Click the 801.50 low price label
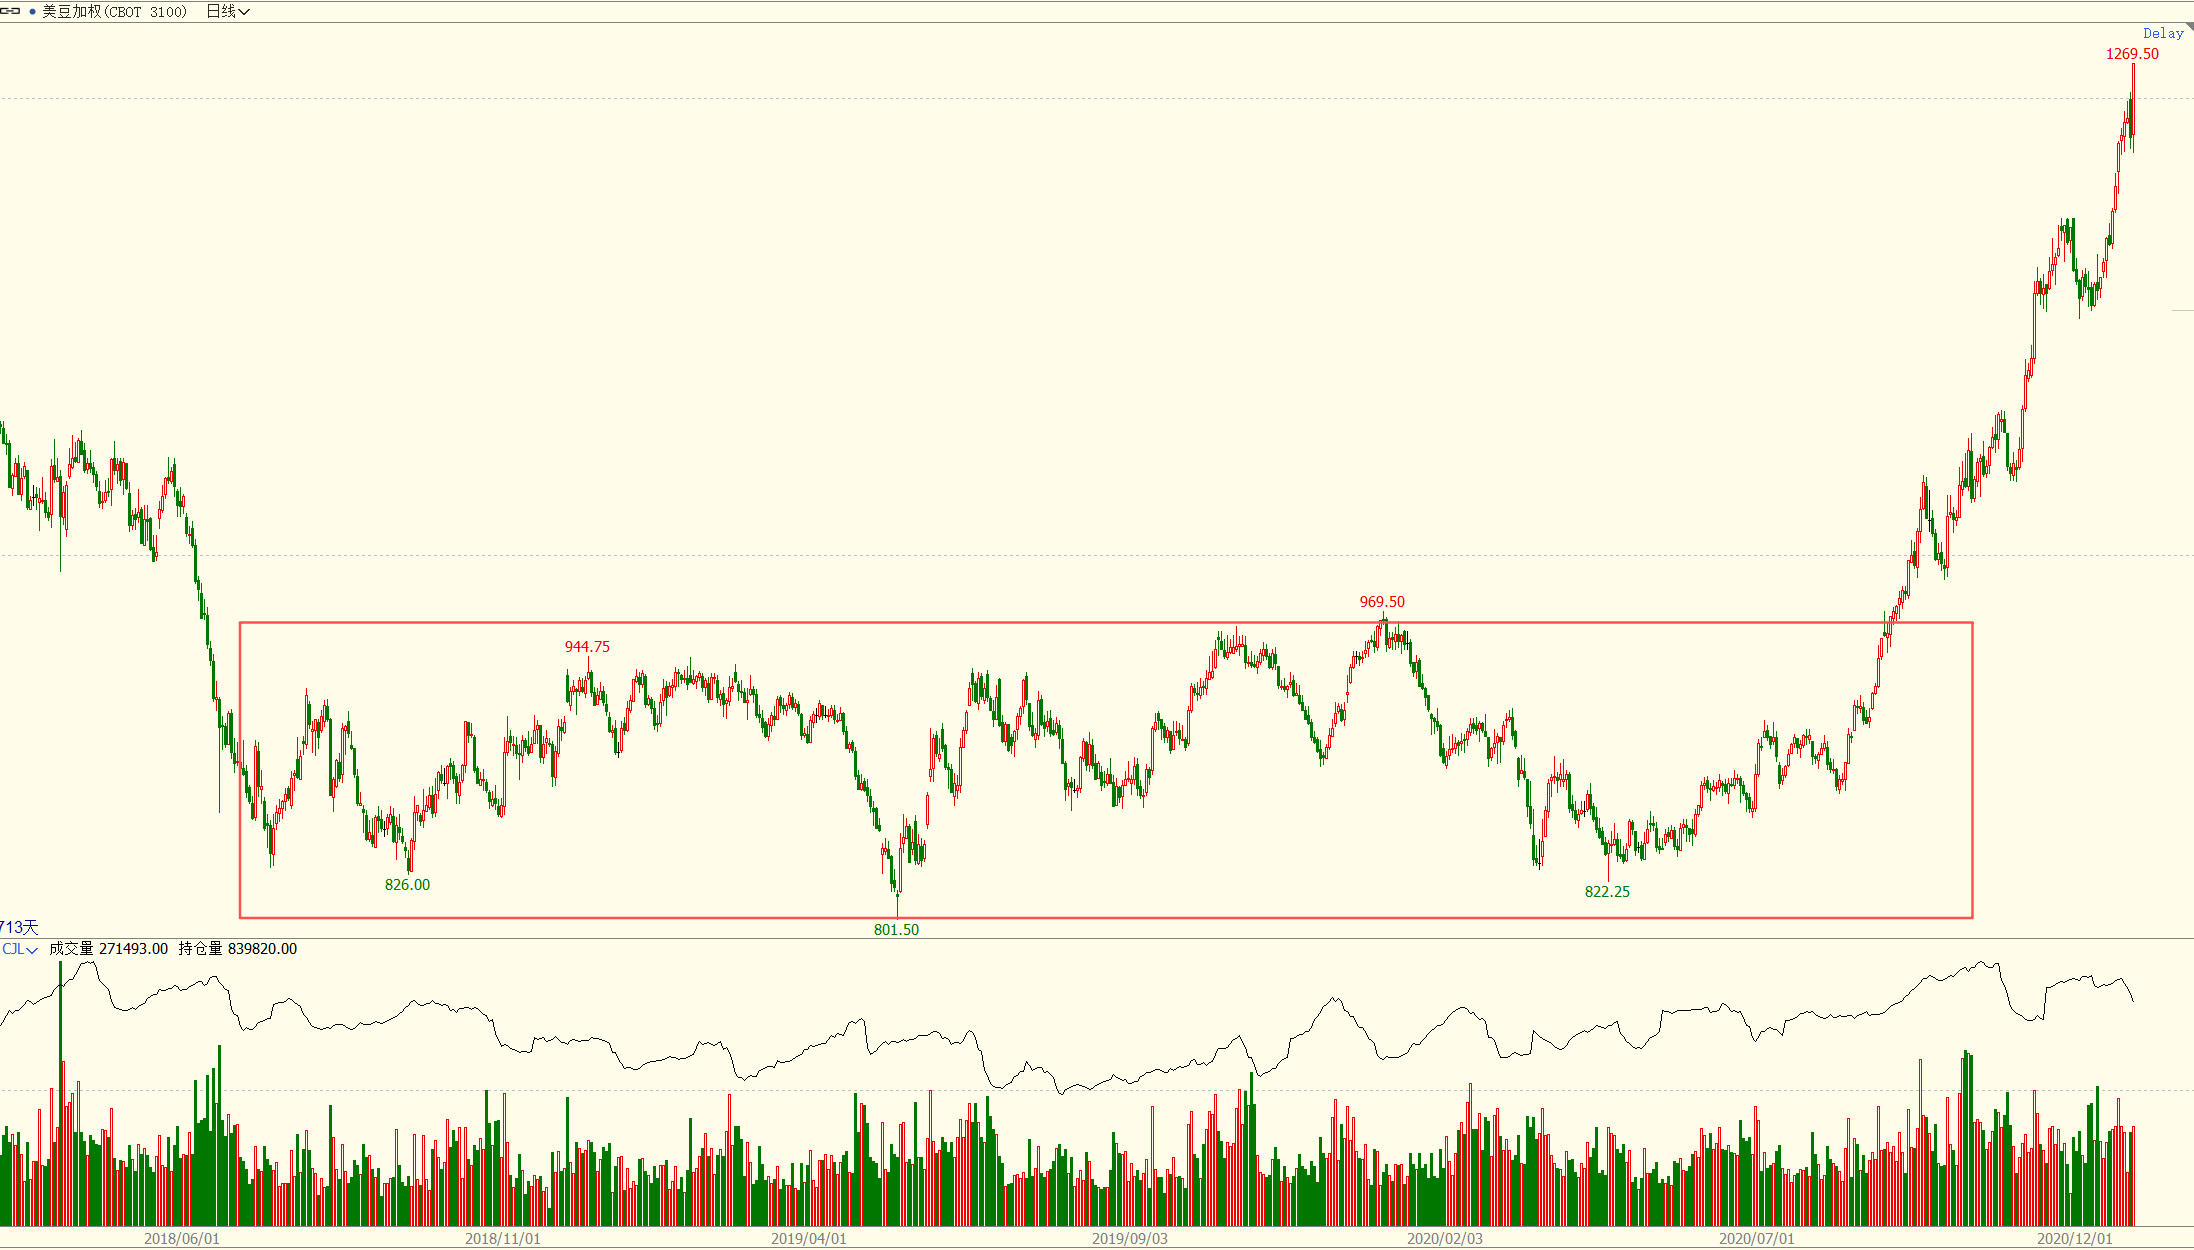Image resolution: width=2194 pixels, height=1250 pixels. tap(896, 929)
